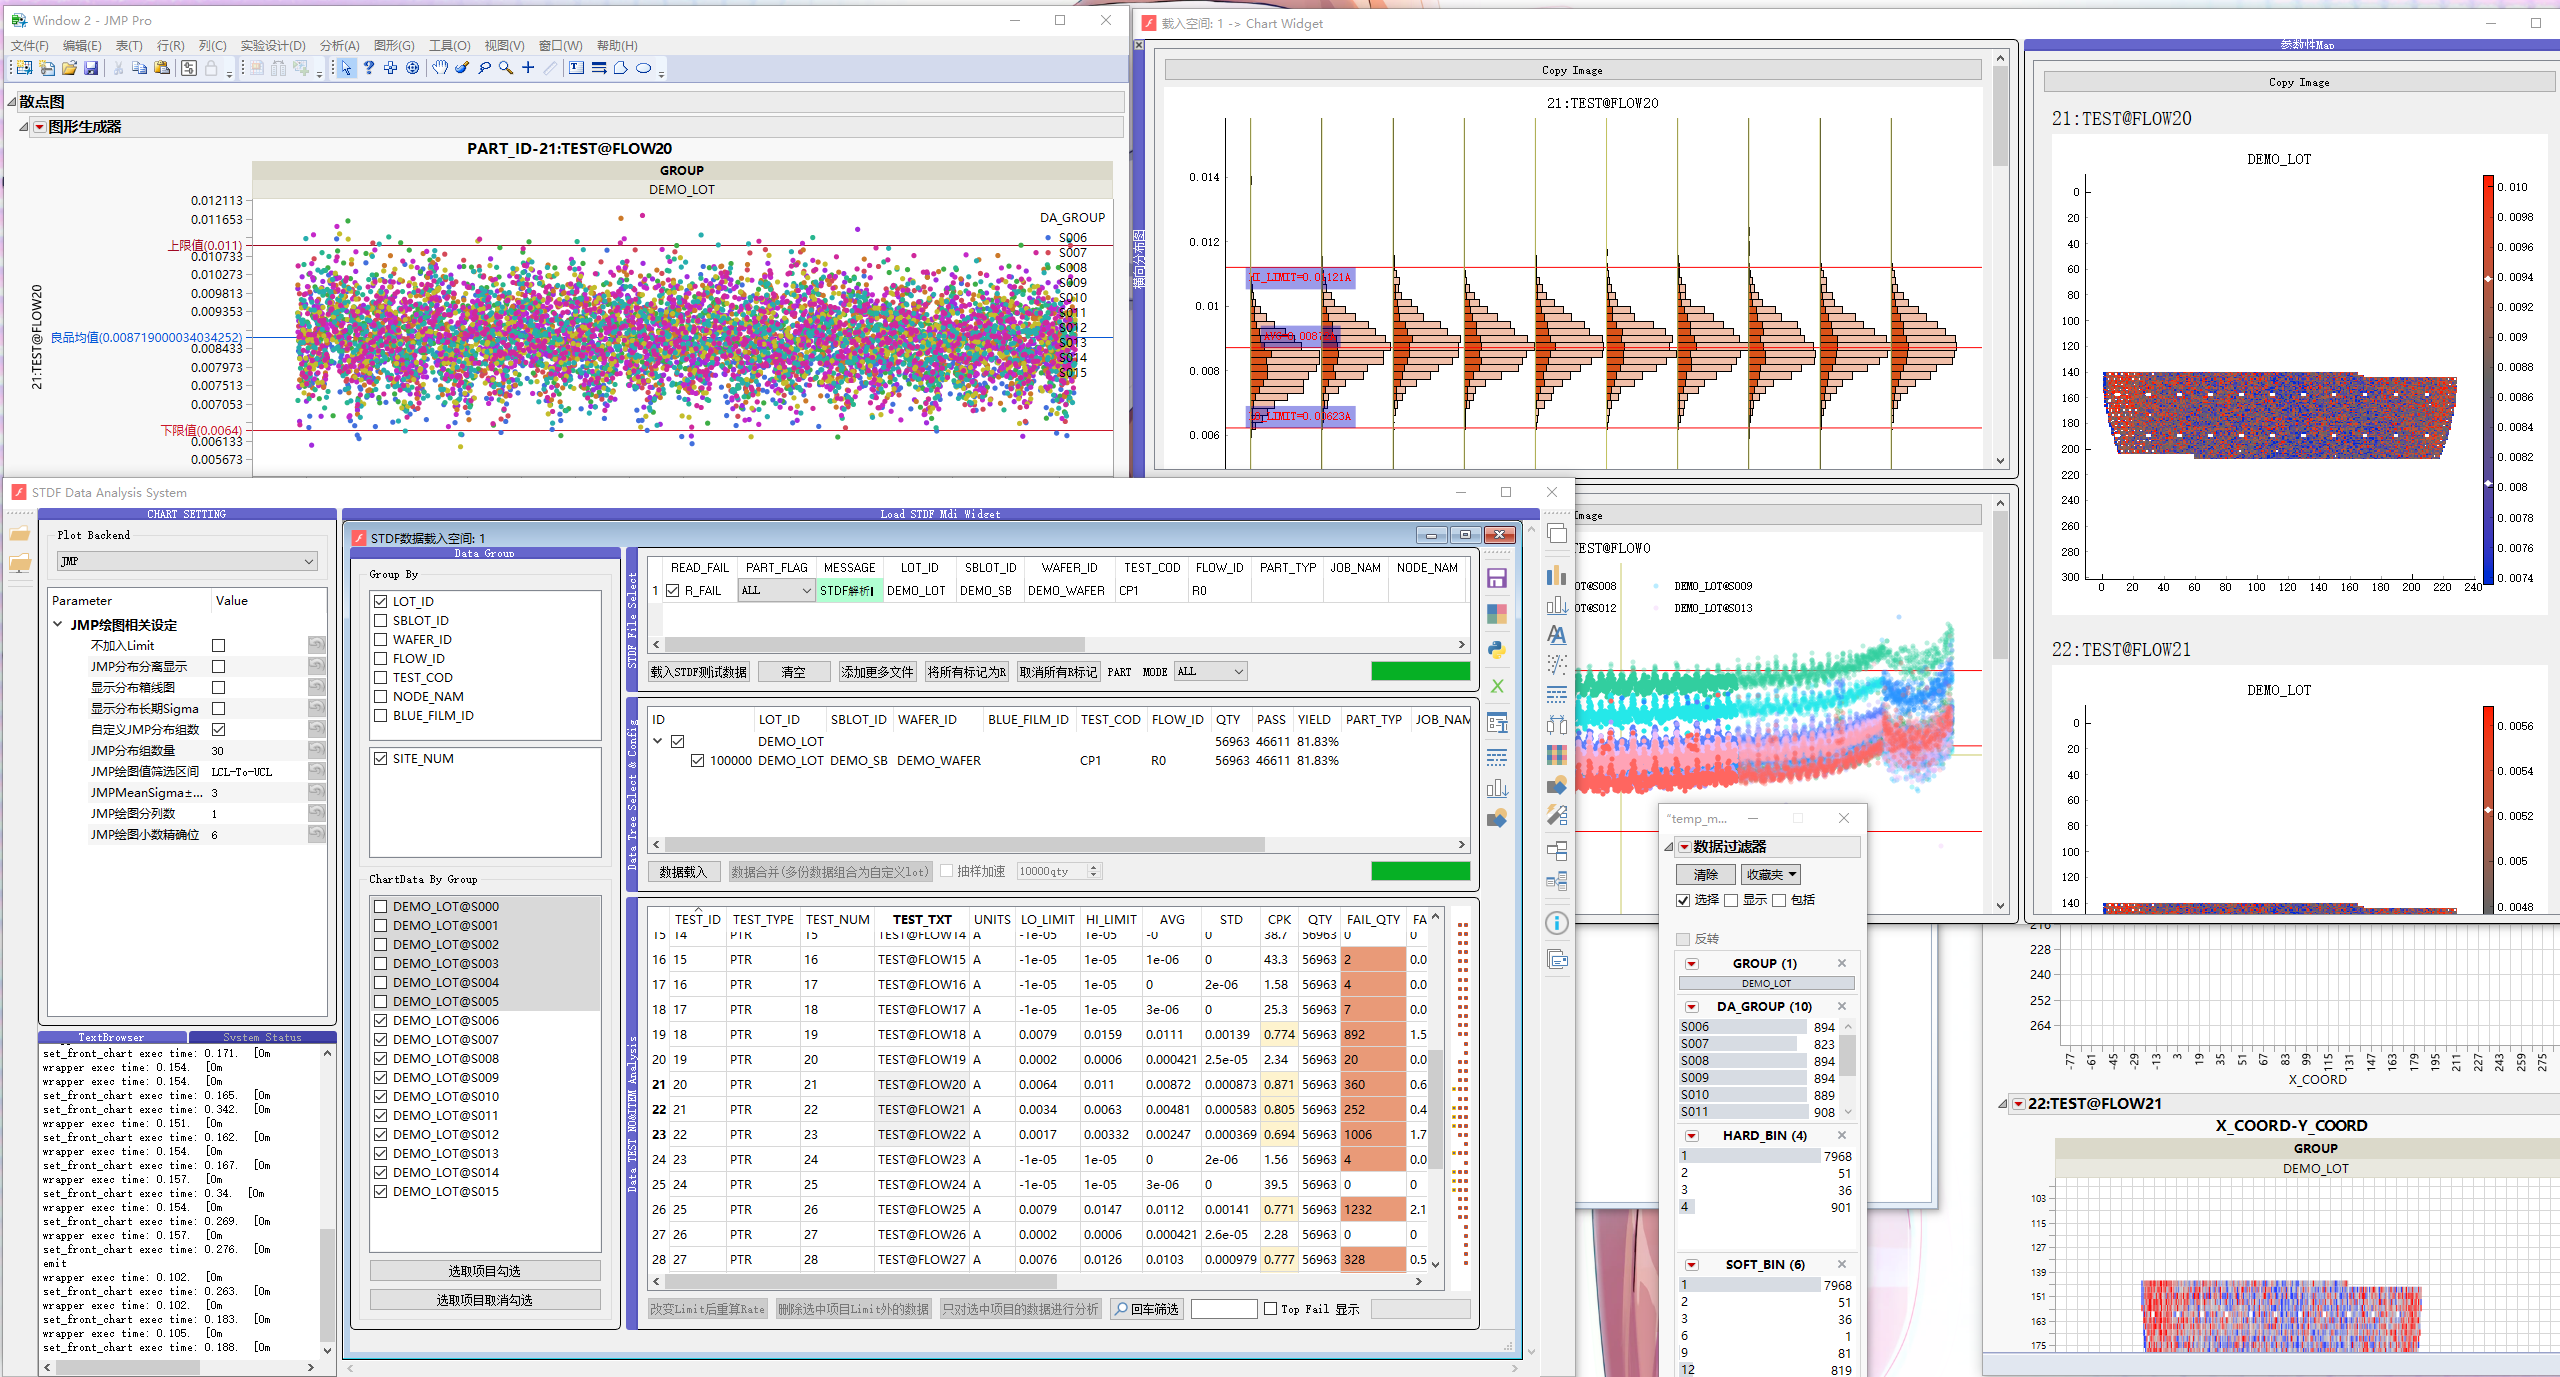Check the WAFER_ID group-by checkbox
This screenshot has height=1377, width=2560.
click(381, 639)
